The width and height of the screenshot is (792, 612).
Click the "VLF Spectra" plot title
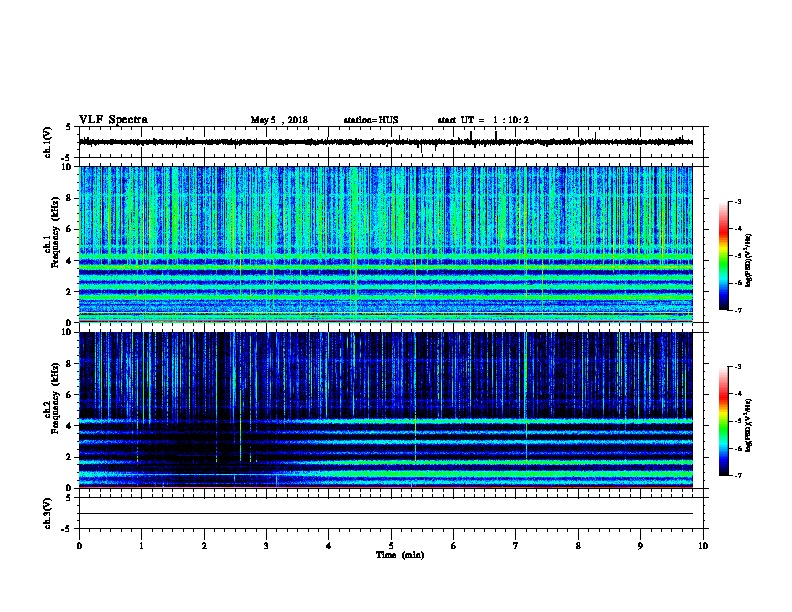pos(113,120)
